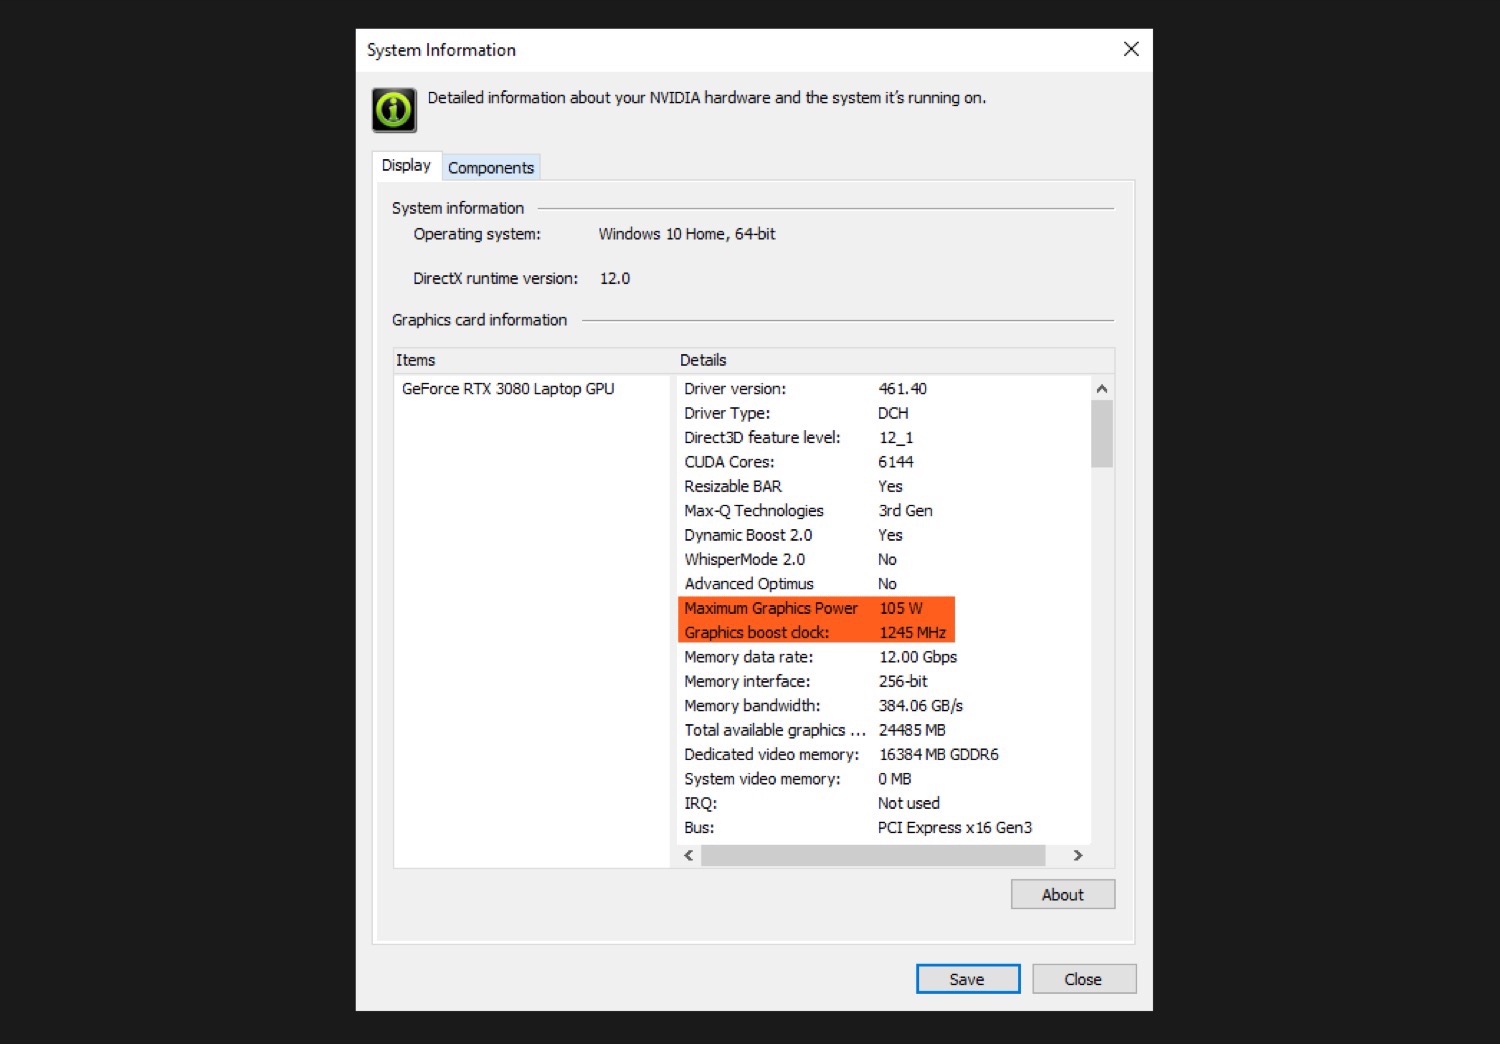
Task: Click the vertical scrollbar up arrow
Action: [x=1101, y=389]
